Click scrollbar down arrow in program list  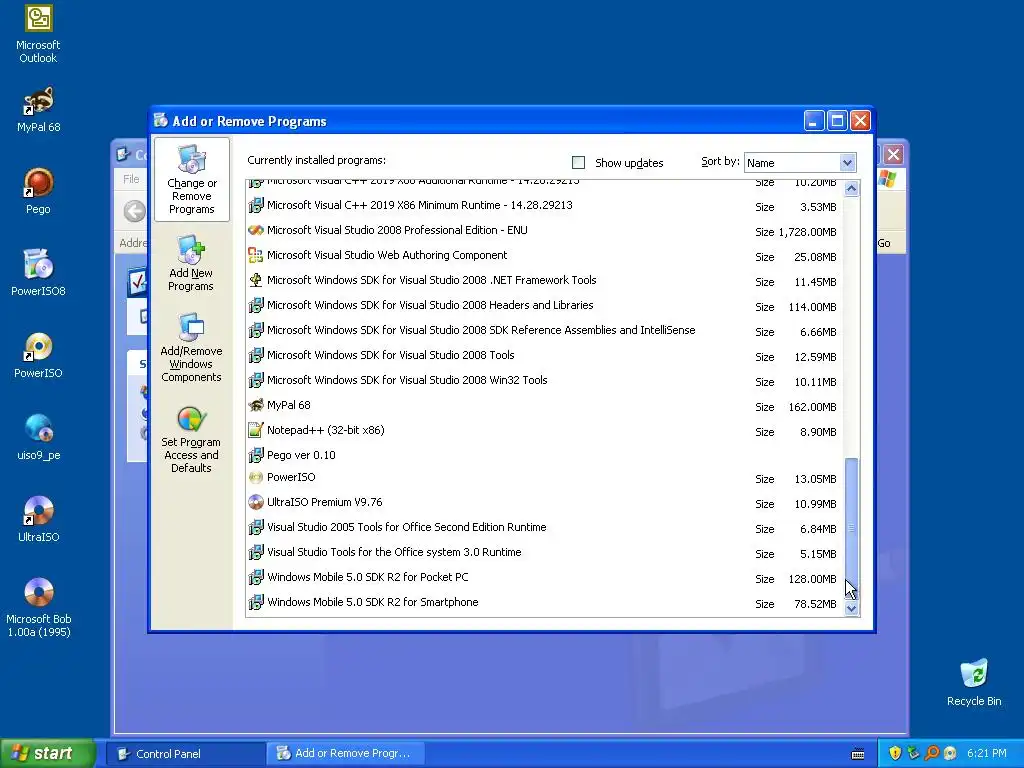coord(851,609)
